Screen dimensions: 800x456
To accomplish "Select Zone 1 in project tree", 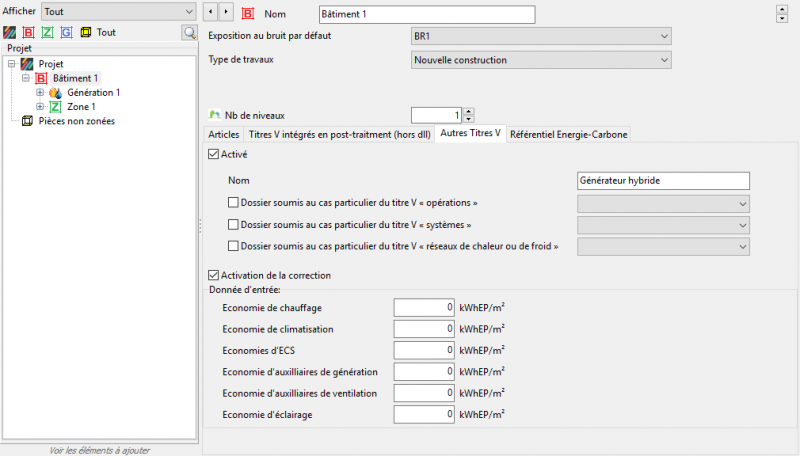I will 81,107.
